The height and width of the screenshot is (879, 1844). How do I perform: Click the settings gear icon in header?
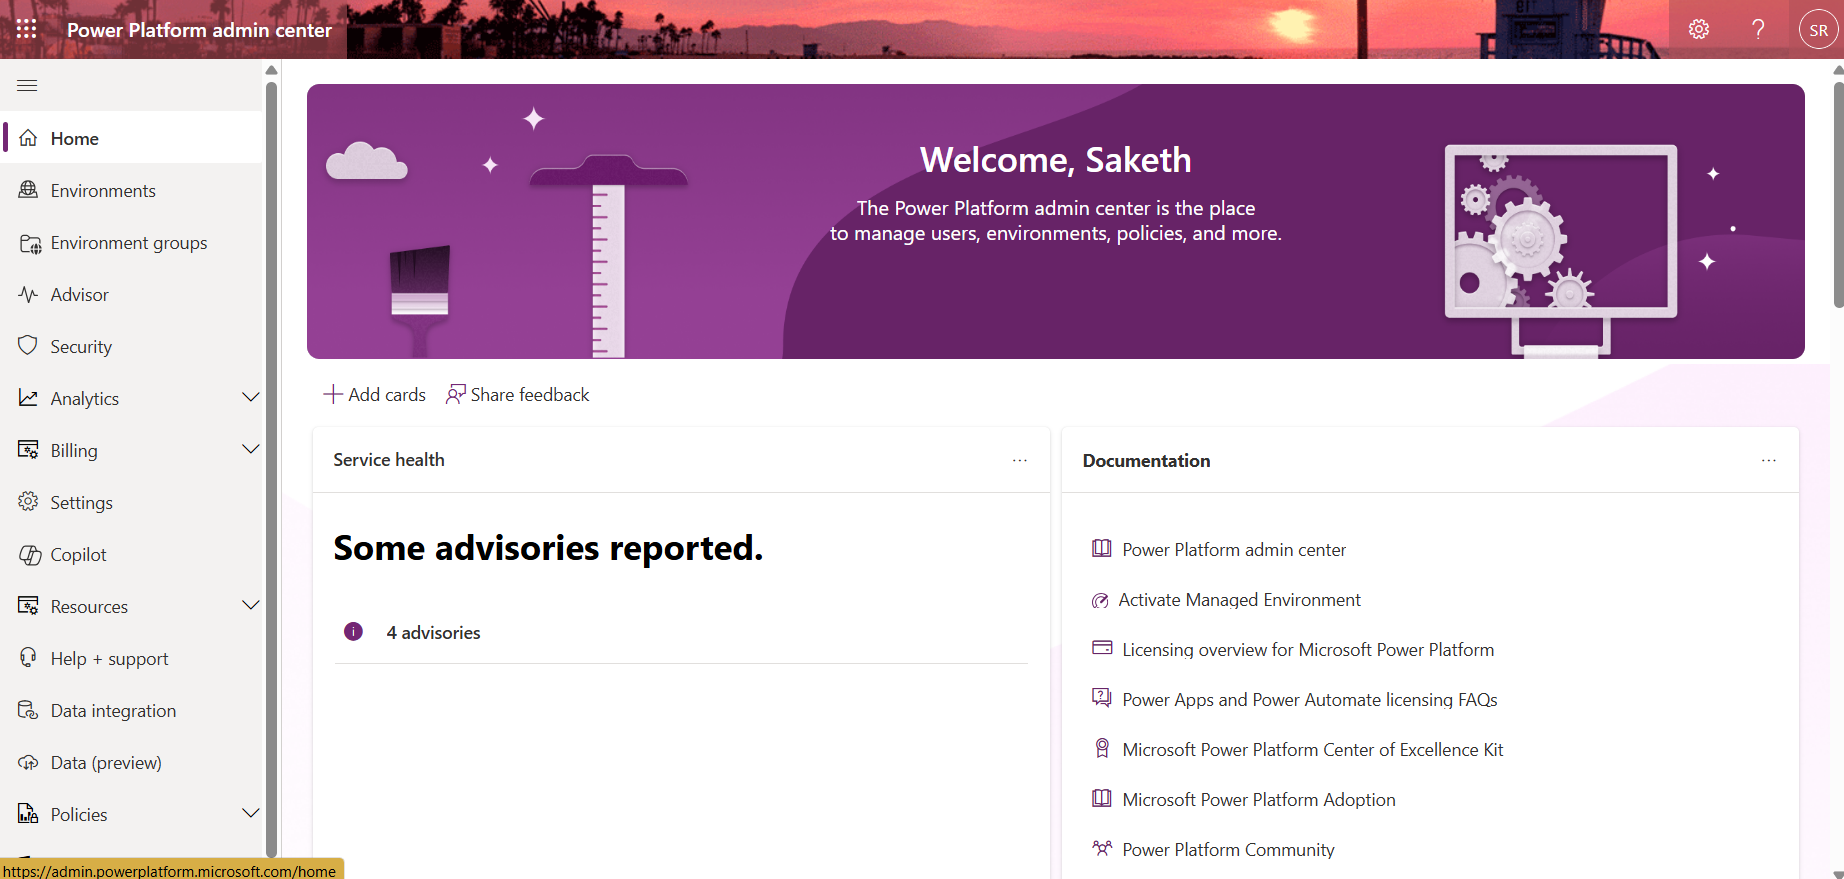(1699, 29)
